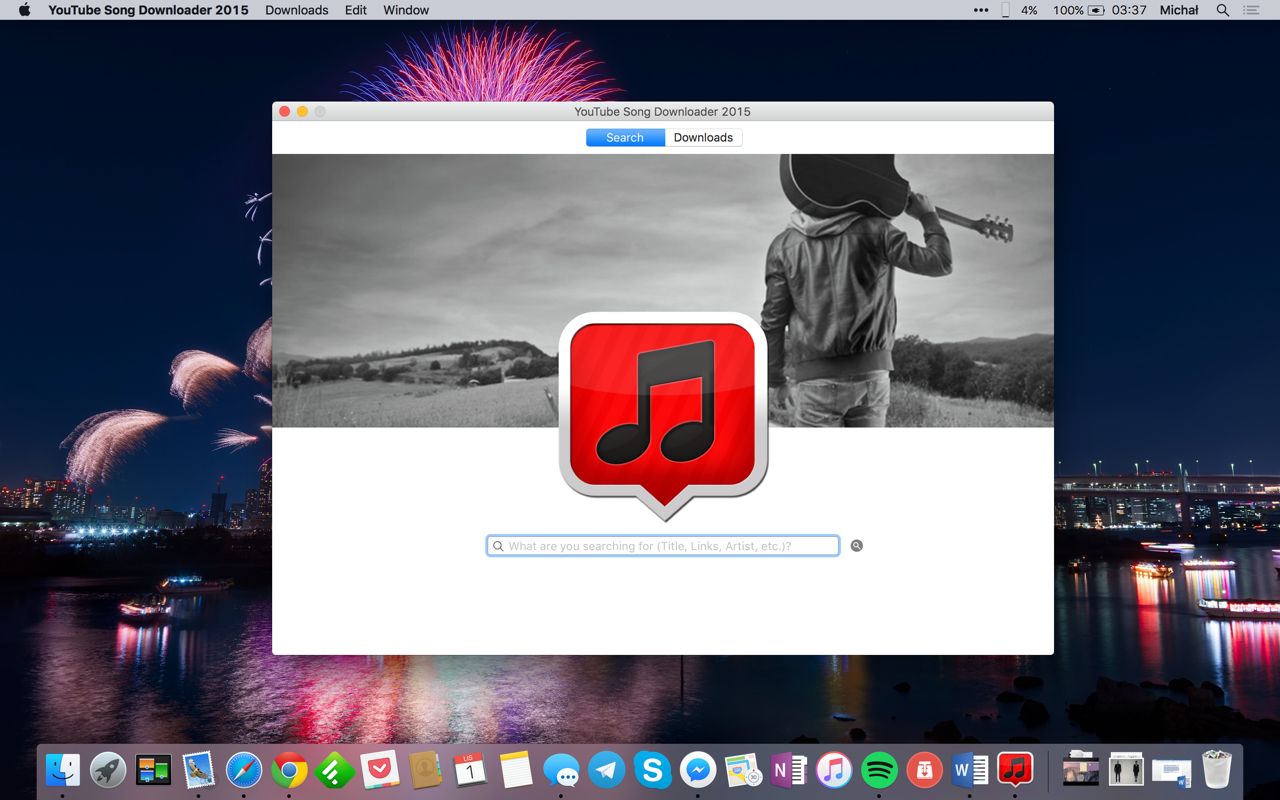Click the Michał user name in menu bar

(x=1179, y=10)
